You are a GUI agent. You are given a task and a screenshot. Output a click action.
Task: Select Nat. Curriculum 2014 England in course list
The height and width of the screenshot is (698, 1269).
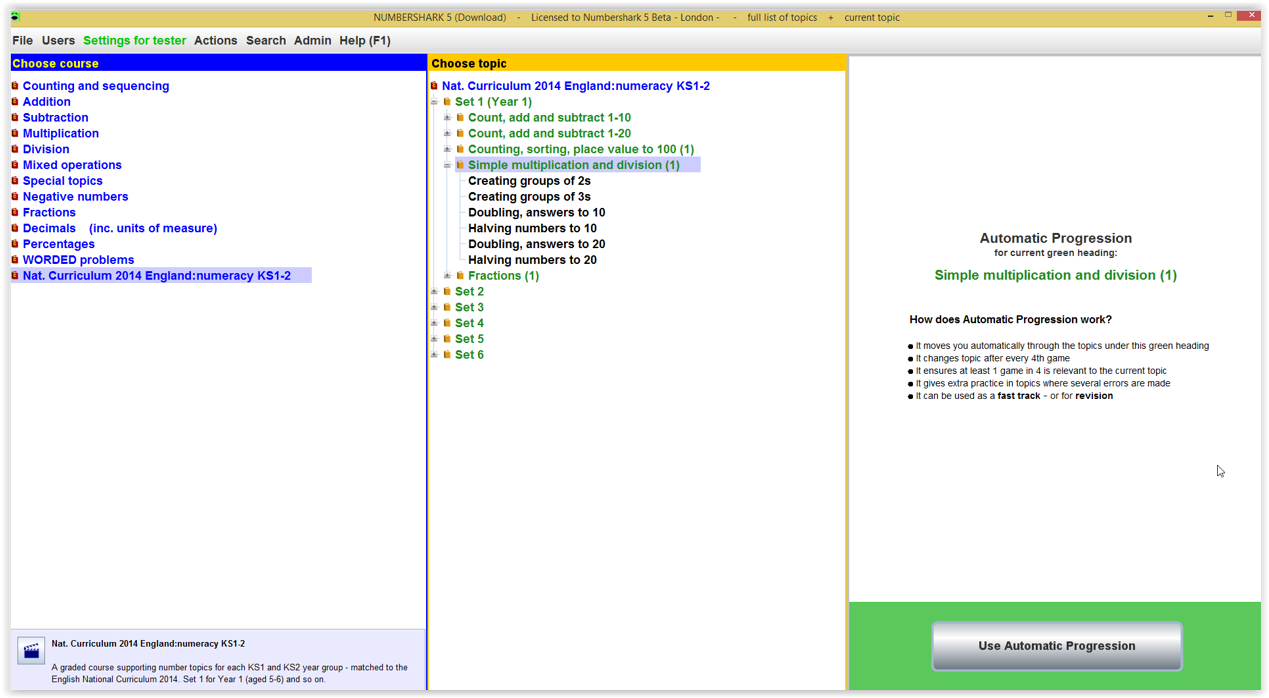157,276
